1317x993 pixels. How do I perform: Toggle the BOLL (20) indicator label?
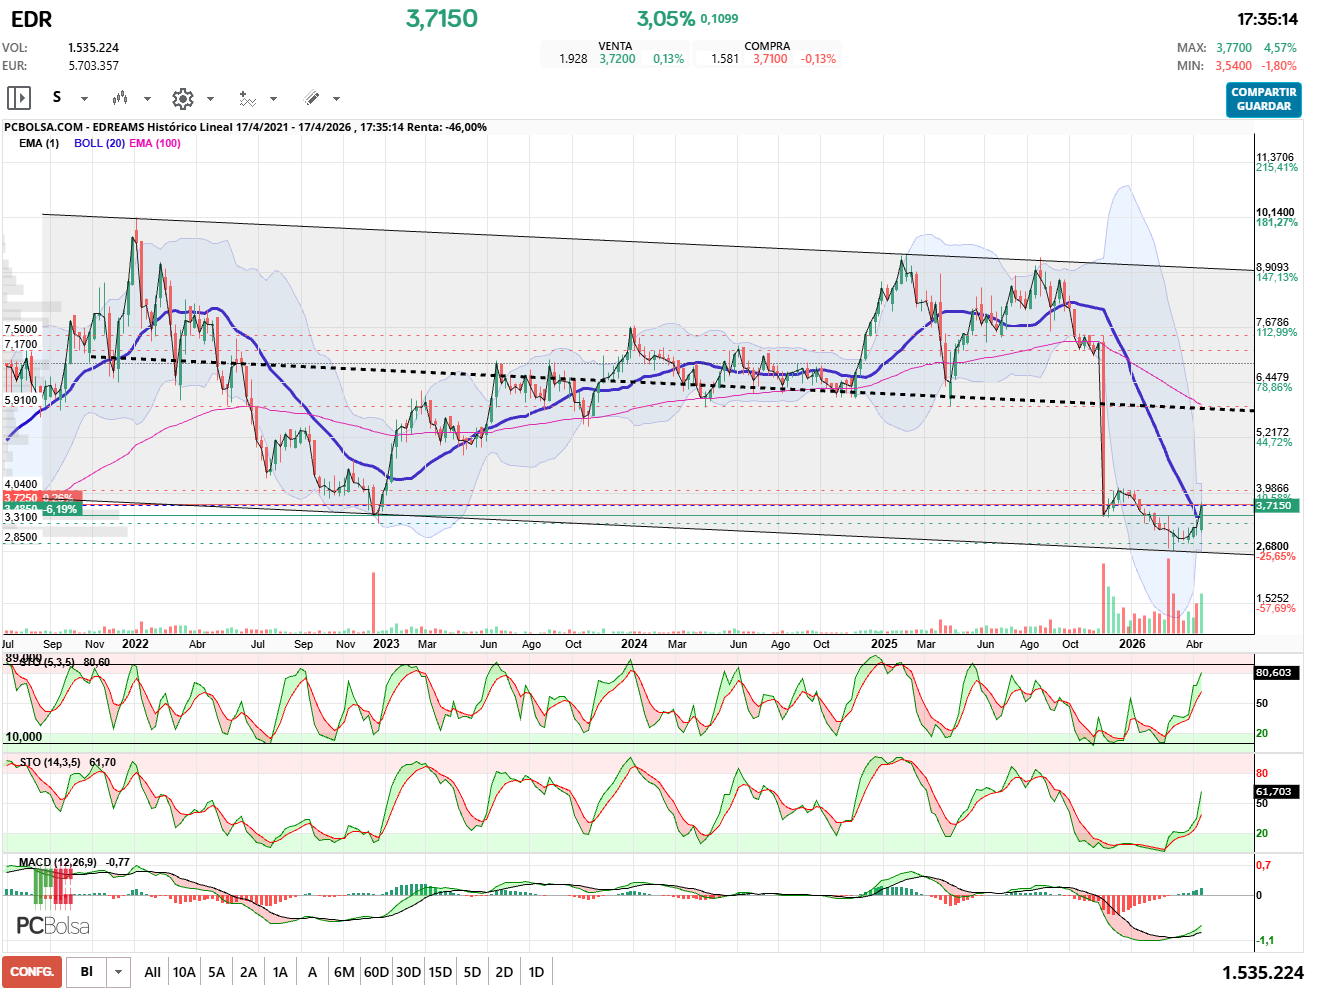tap(99, 143)
